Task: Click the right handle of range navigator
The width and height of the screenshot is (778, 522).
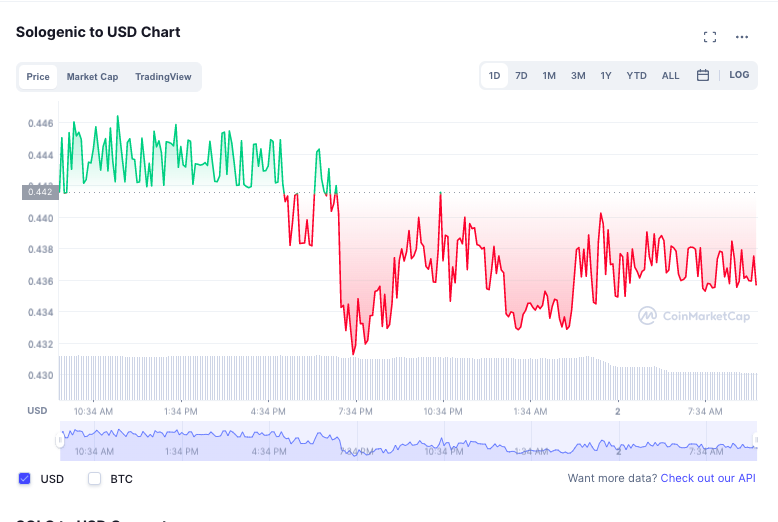Action: click(x=756, y=440)
